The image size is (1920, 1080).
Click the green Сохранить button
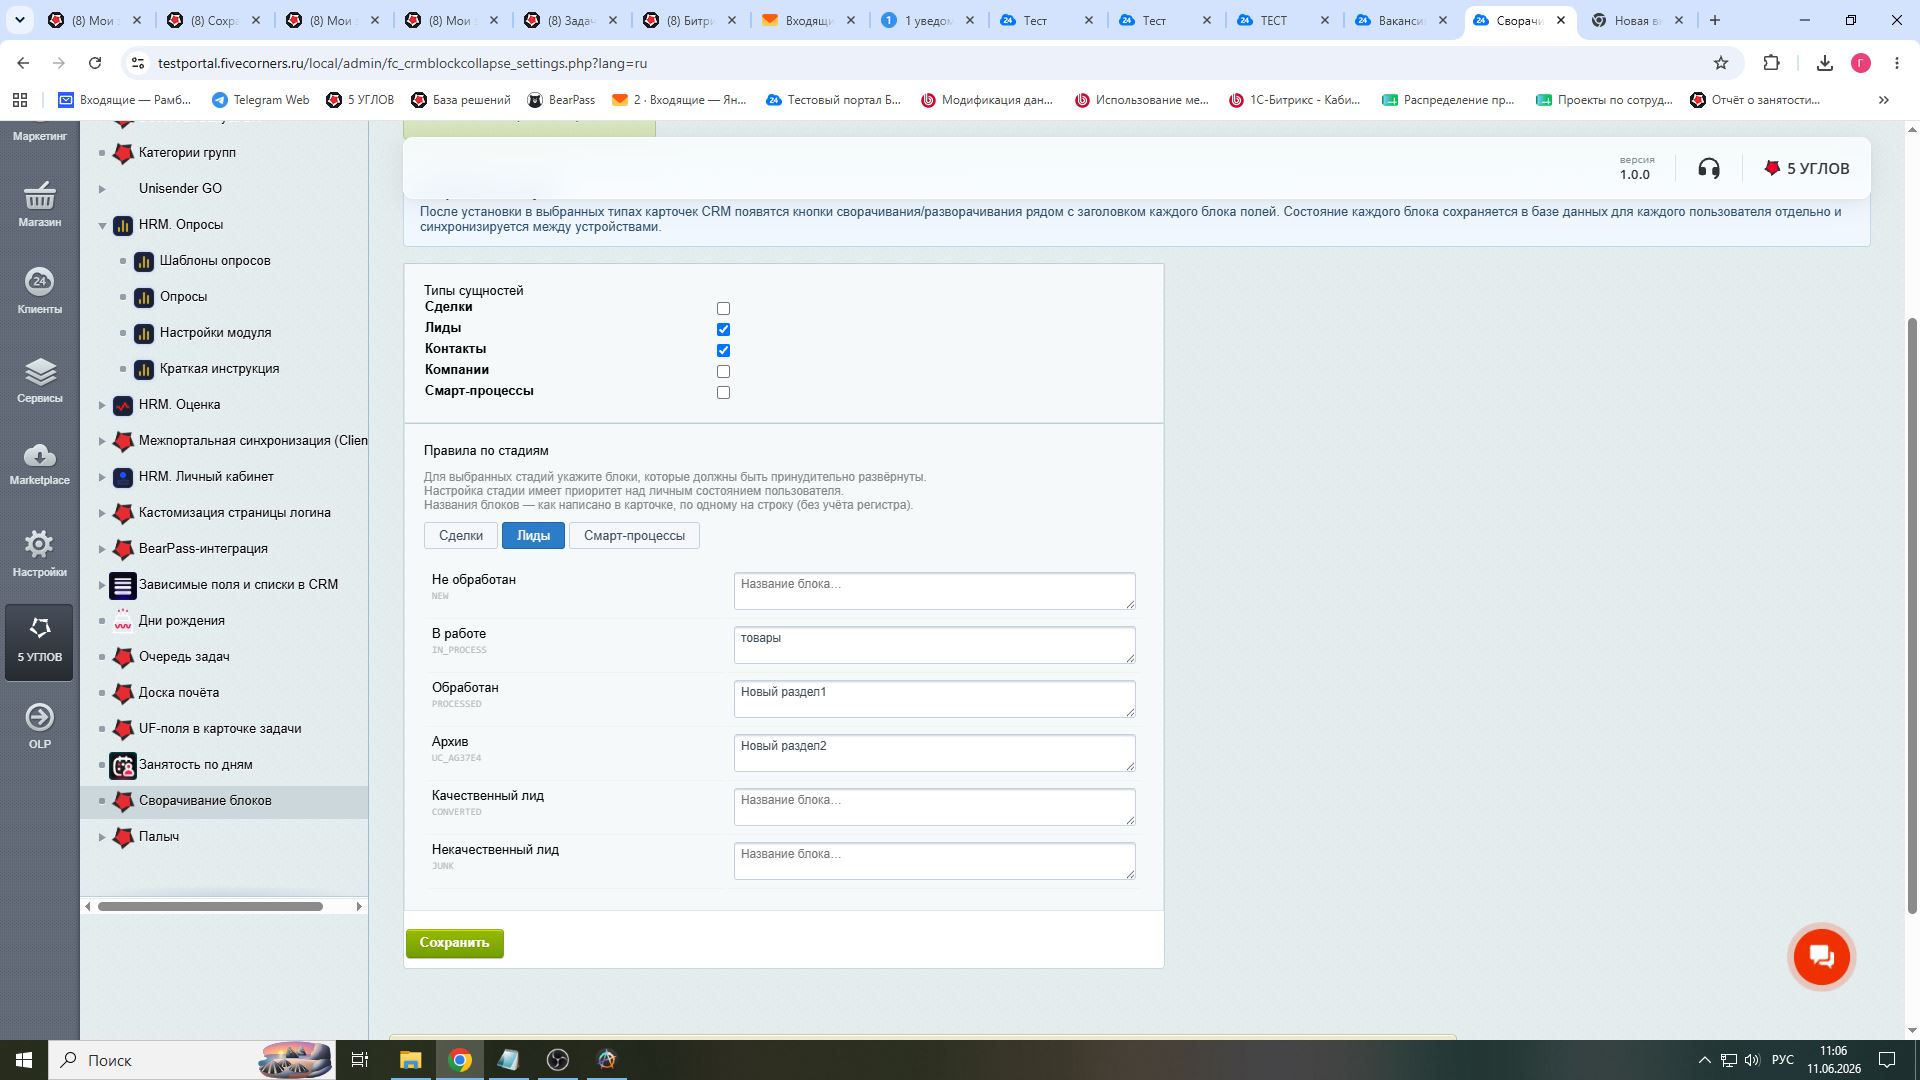point(454,942)
